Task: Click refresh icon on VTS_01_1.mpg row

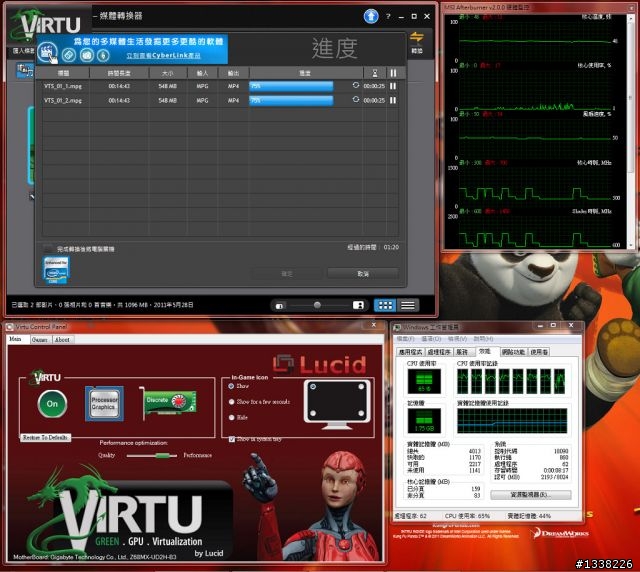Action: point(356,85)
